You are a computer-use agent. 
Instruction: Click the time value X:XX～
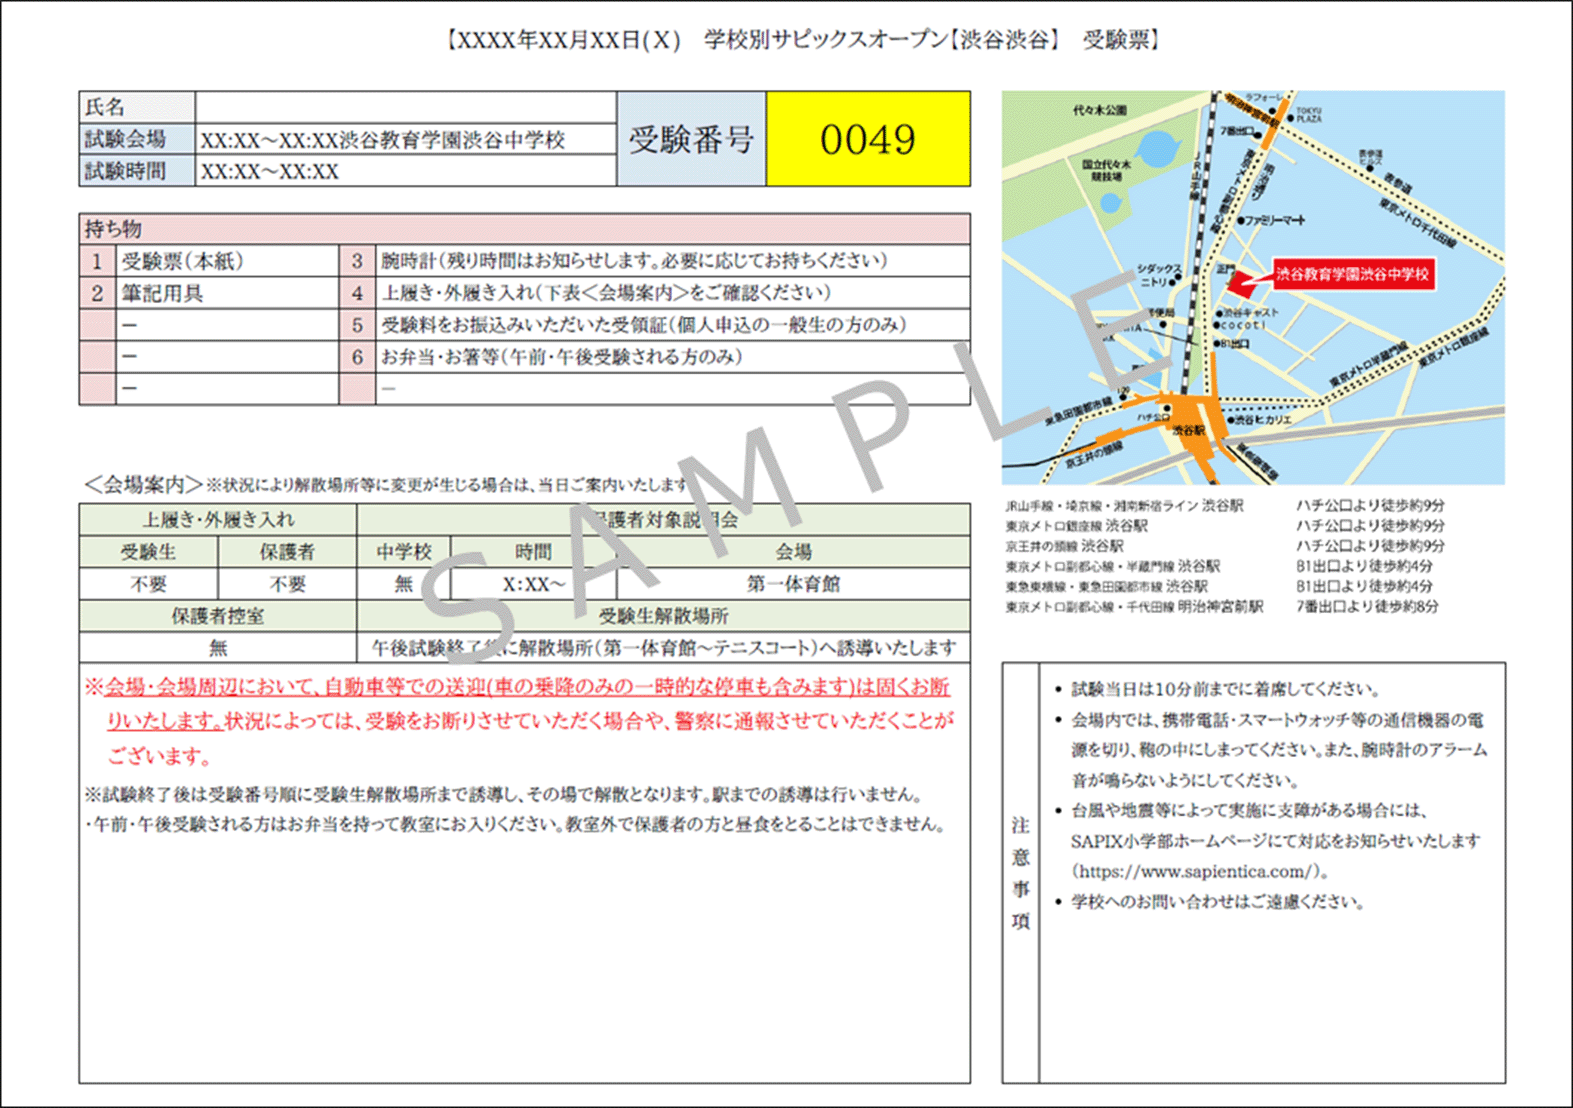click(533, 584)
